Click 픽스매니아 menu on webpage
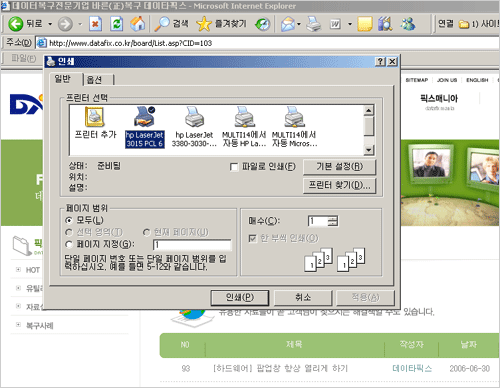This screenshot has height=388, width=500. 439,98
